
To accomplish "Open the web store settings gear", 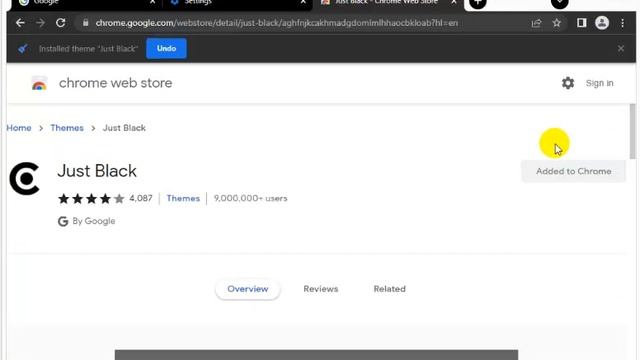I will pyautogui.click(x=568, y=83).
